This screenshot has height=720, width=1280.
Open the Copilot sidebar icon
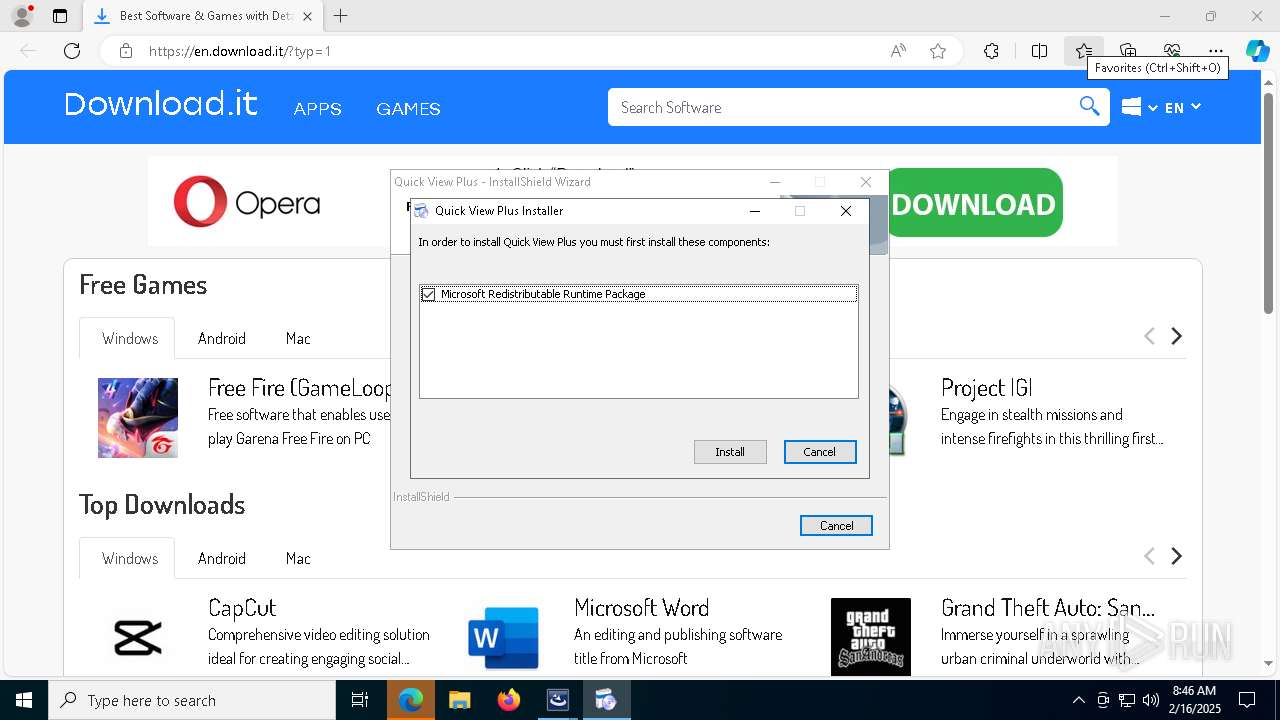(1258, 51)
